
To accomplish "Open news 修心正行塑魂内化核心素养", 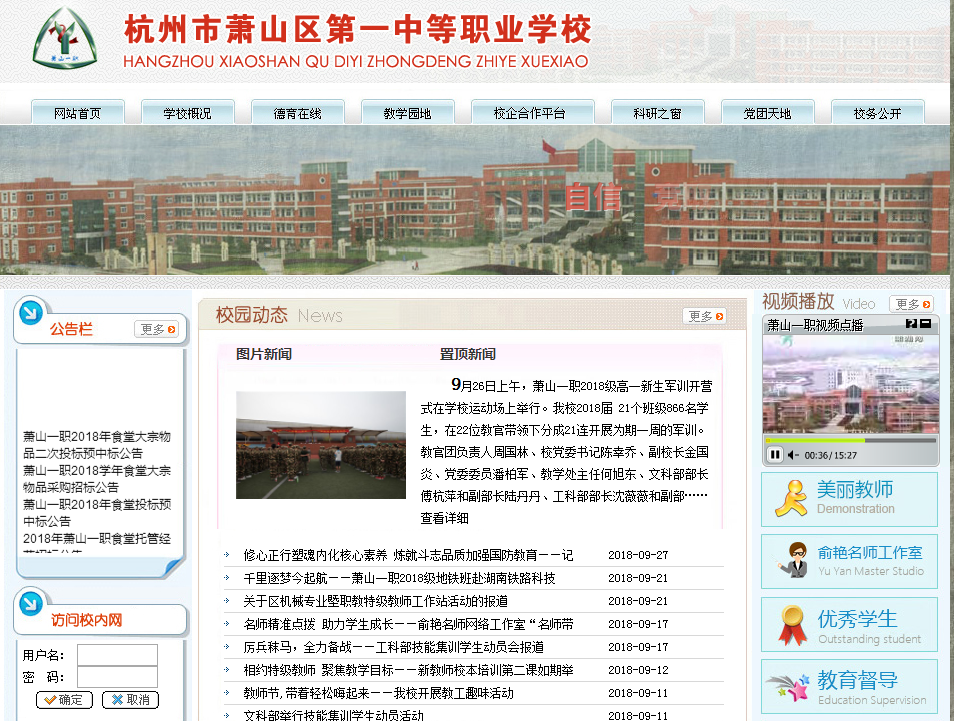I will pos(408,555).
